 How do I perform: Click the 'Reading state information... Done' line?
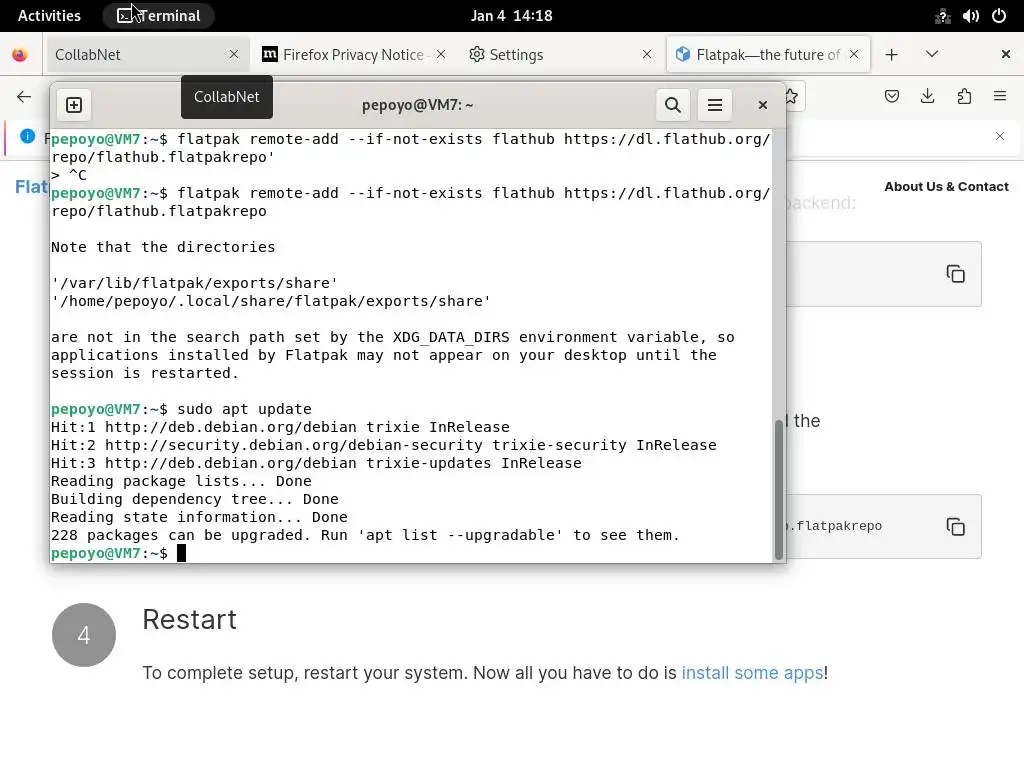click(x=199, y=517)
